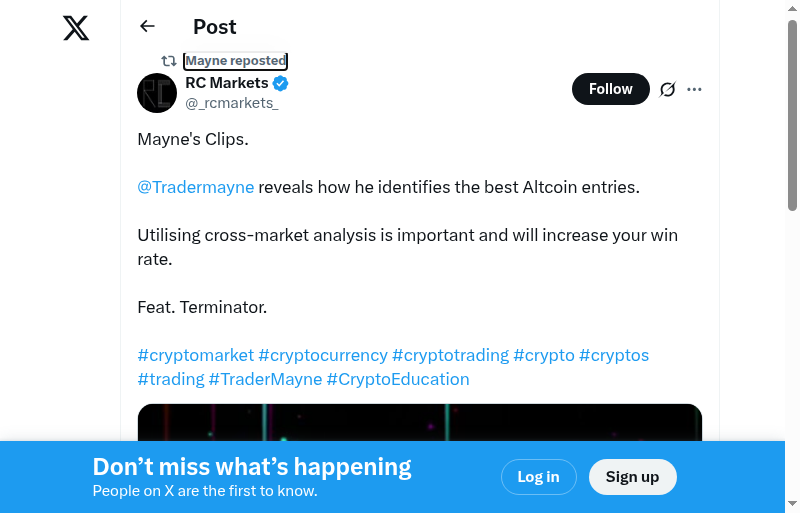Click the blue verified badge icon
Viewport: 800px width, 513px height.
[281, 83]
